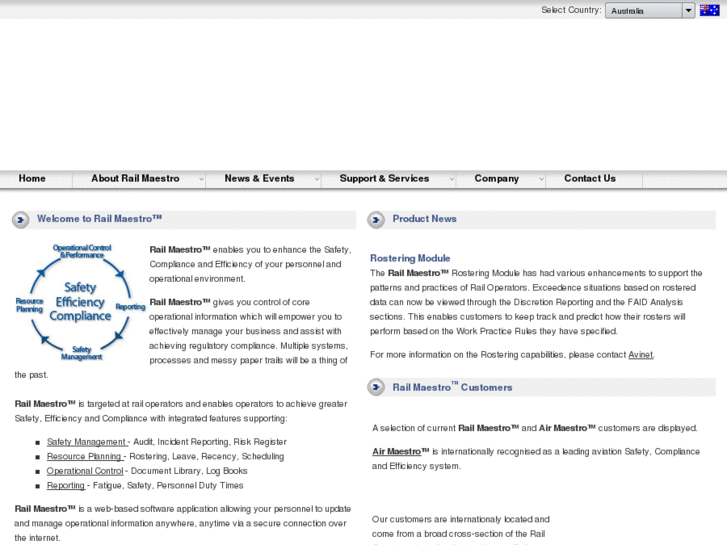Click arrow icon beside Welcome to Rail Maestro
This screenshot has height=545, width=727.
[x=20, y=220]
